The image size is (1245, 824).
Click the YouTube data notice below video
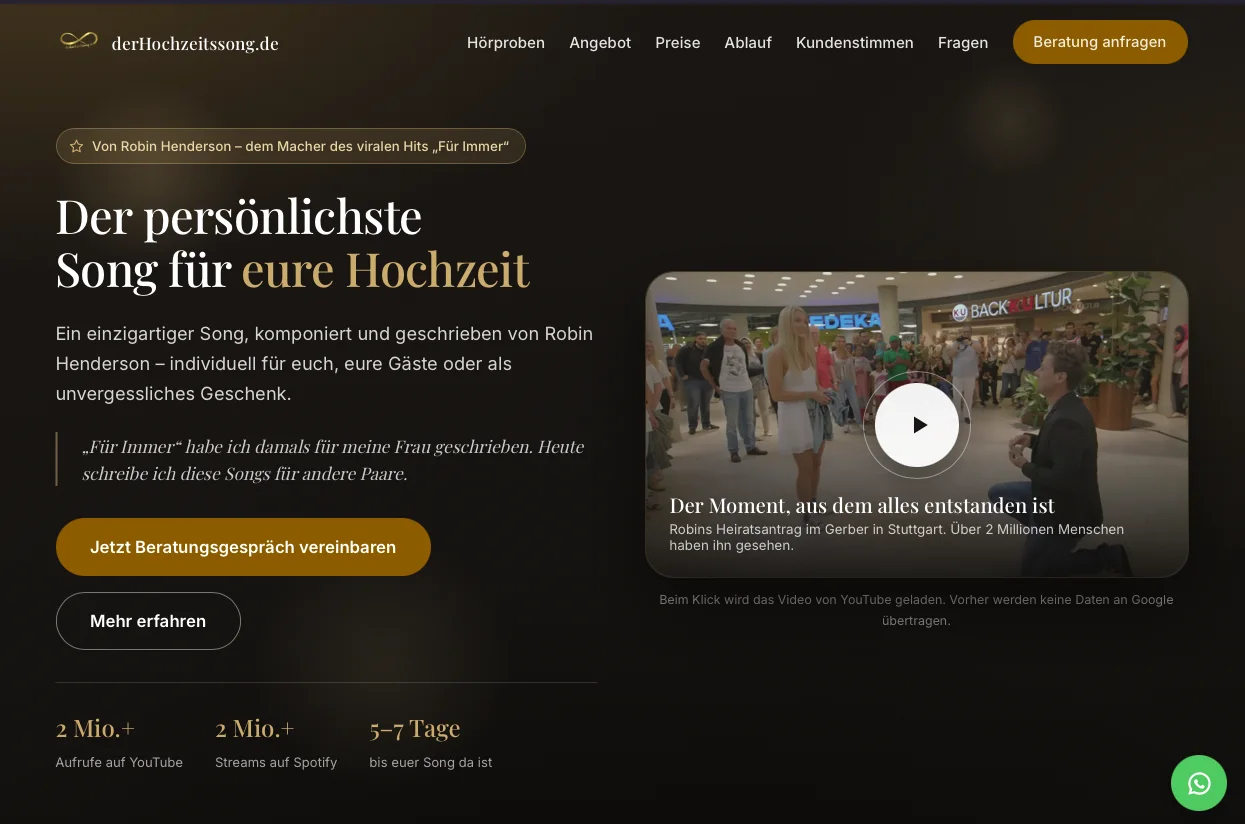click(916, 610)
